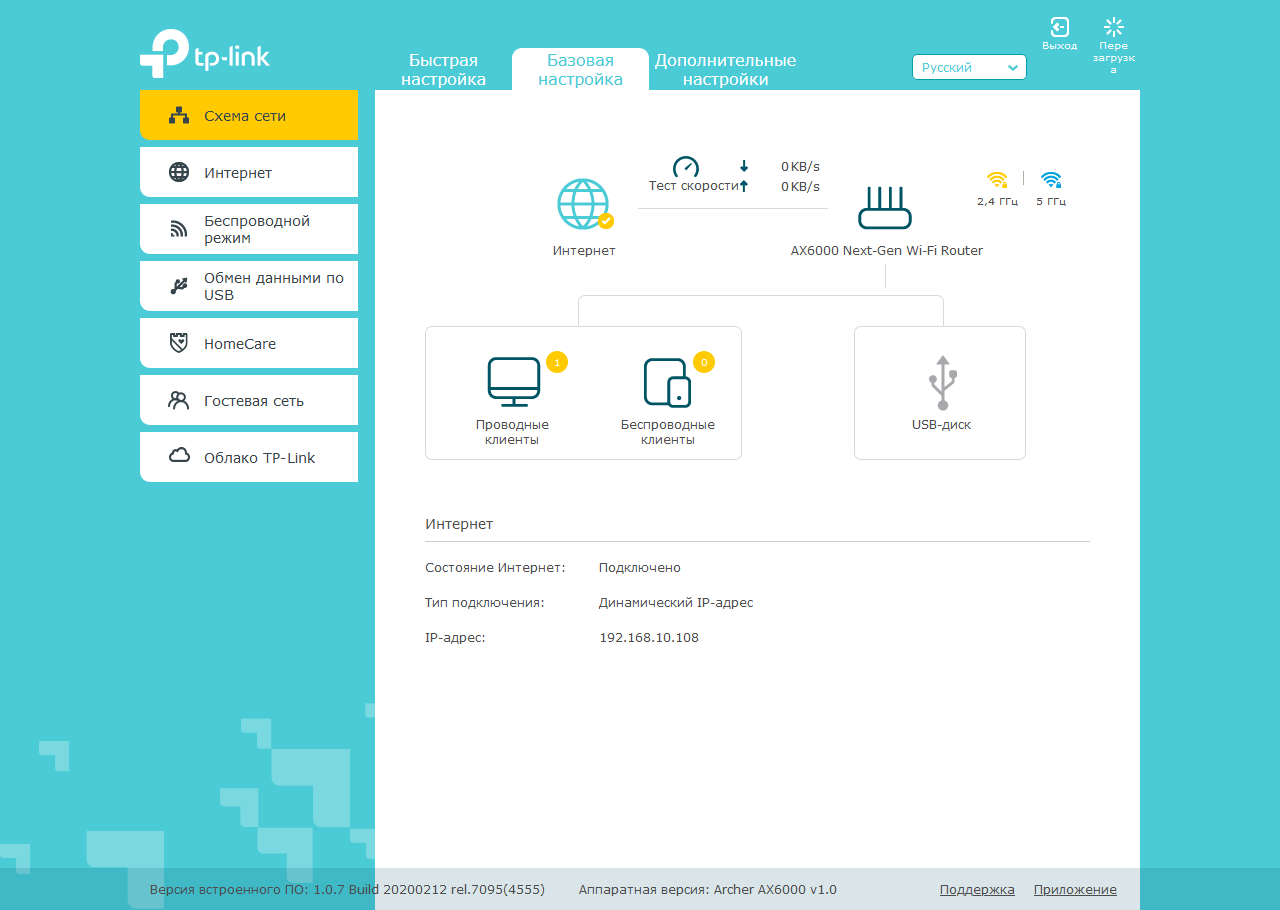Click the Состояние Интернет label
Screen dimensions: 1280x910
(x=495, y=567)
